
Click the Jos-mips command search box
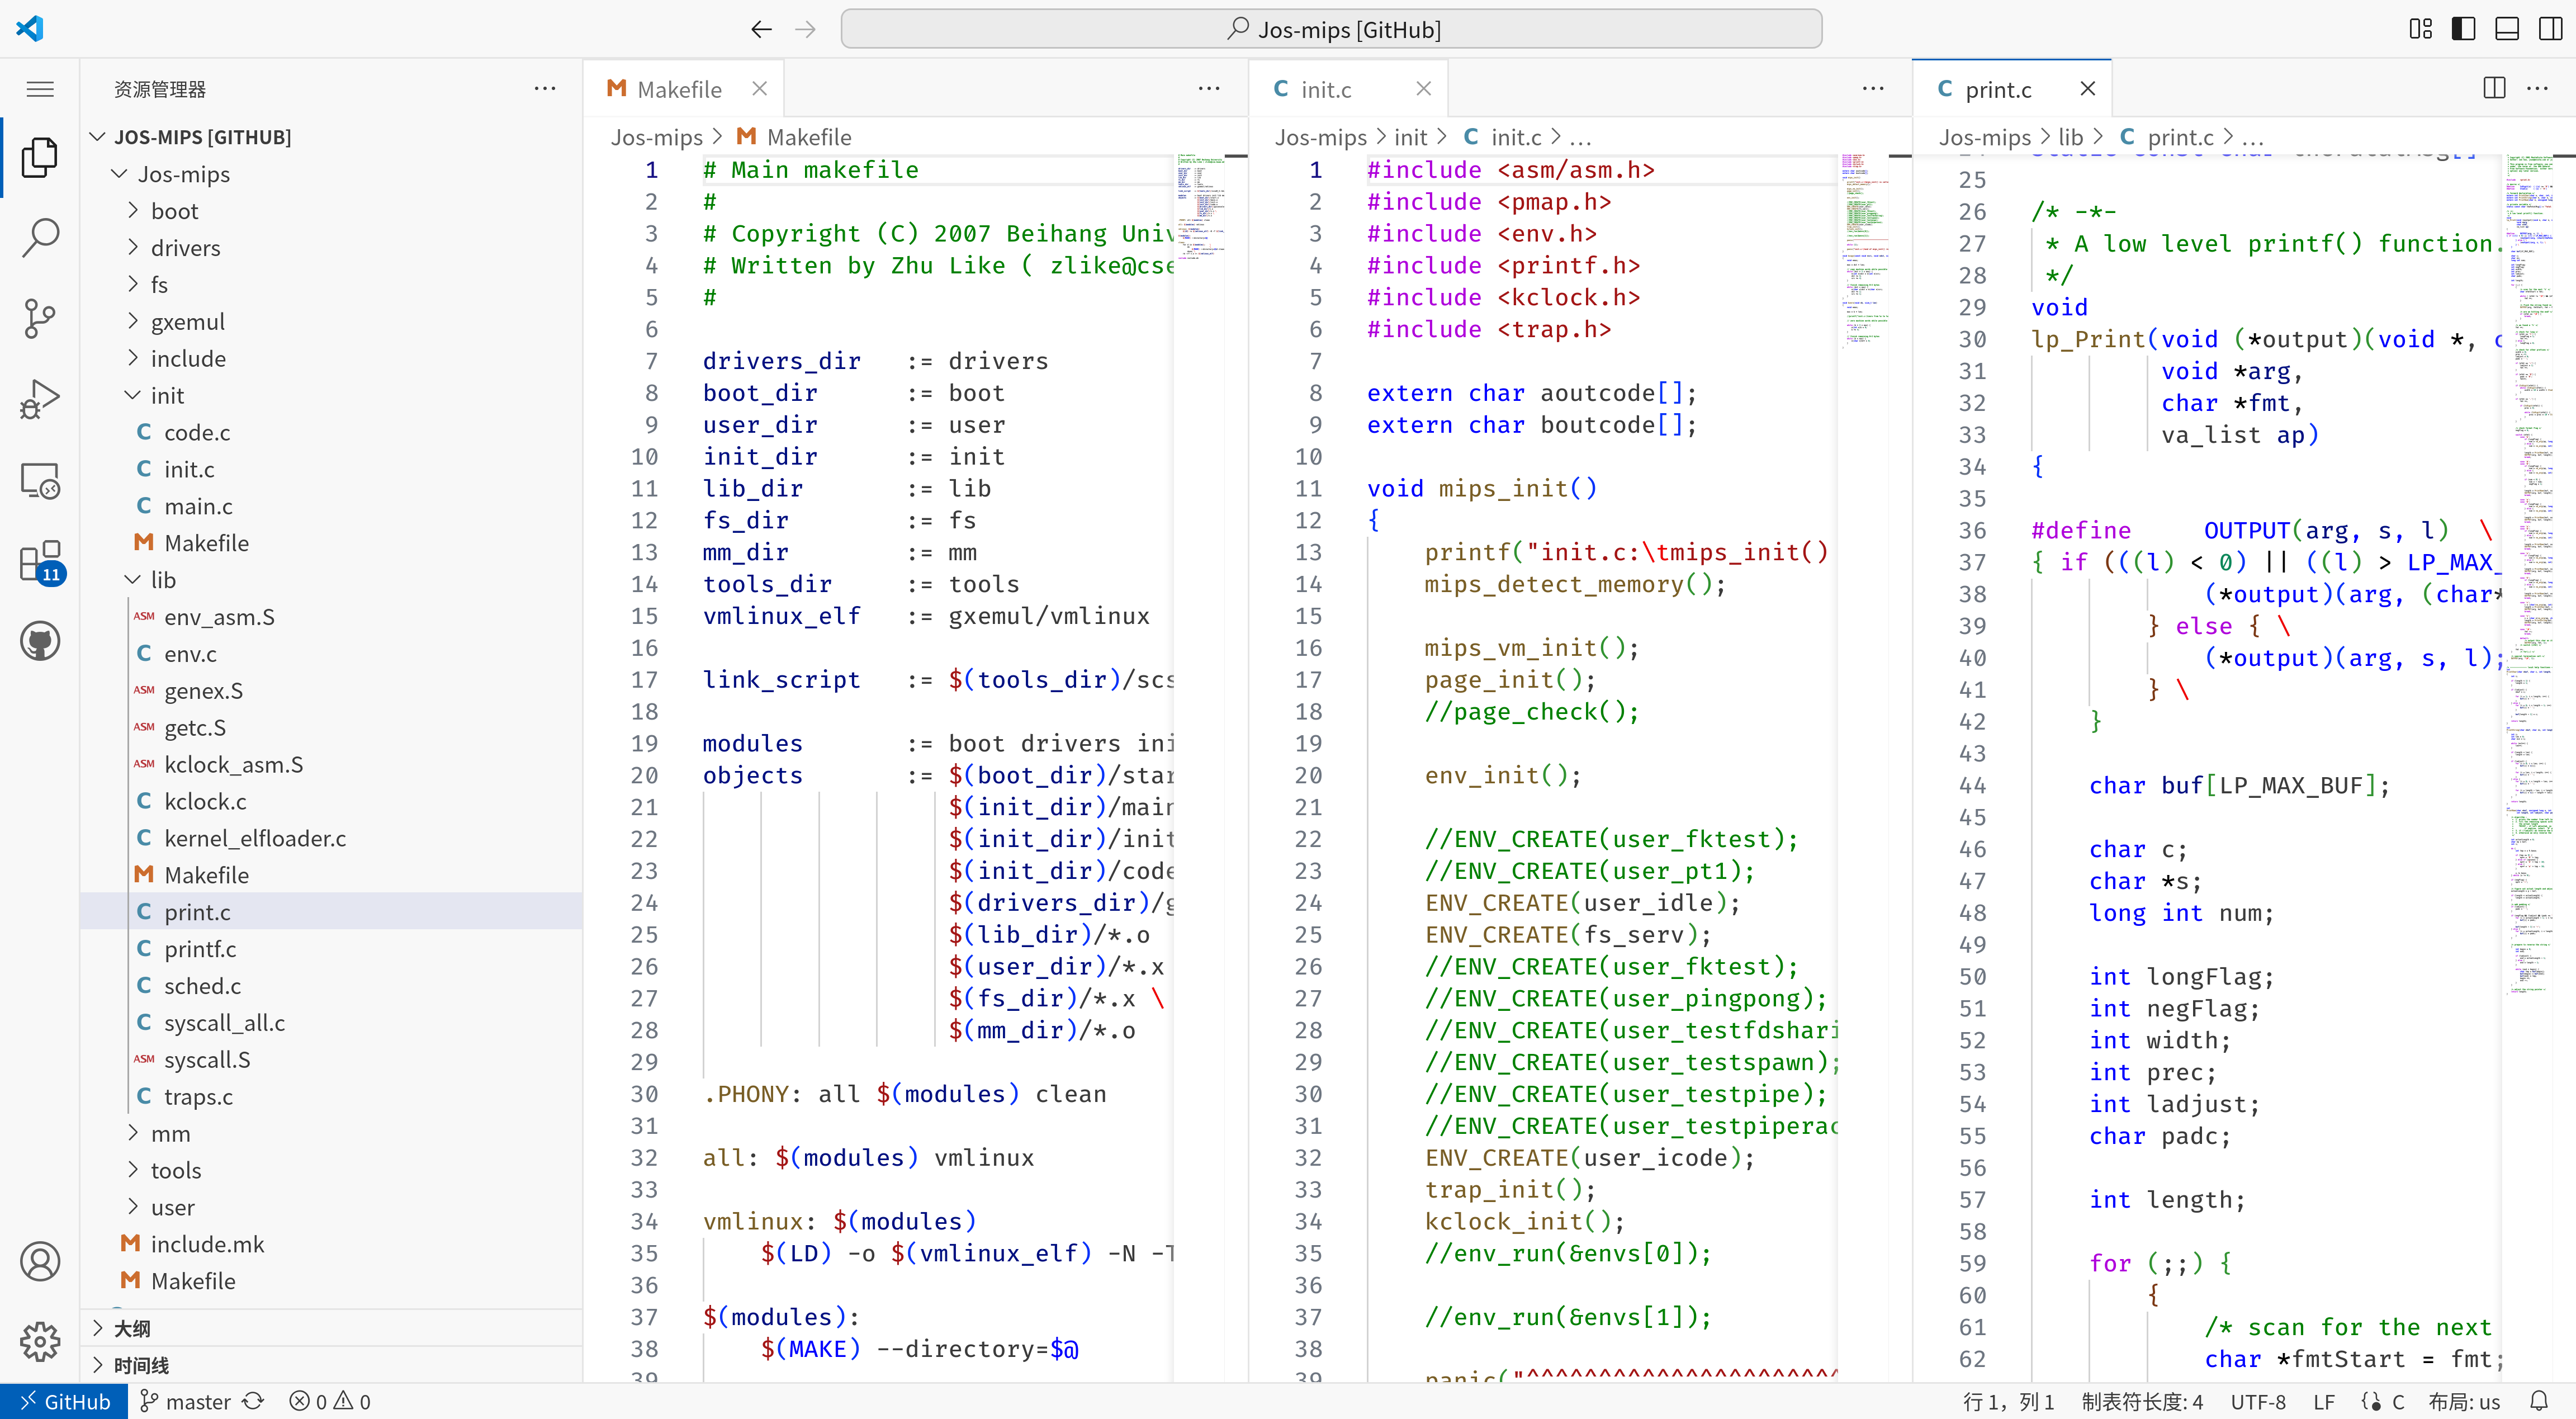point(1331,28)
